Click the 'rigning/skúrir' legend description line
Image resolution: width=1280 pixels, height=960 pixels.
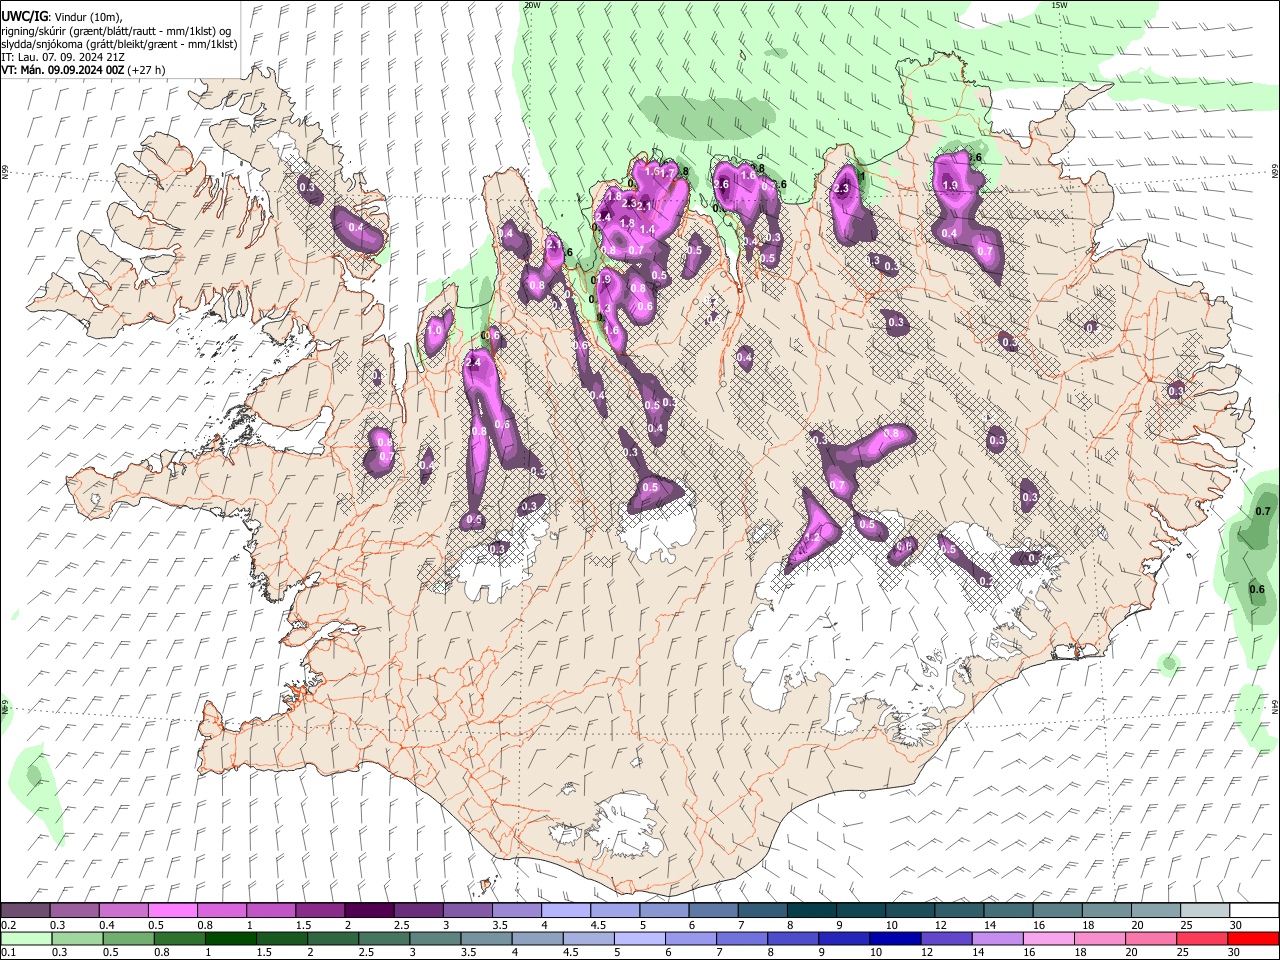[x=116, y=31]
